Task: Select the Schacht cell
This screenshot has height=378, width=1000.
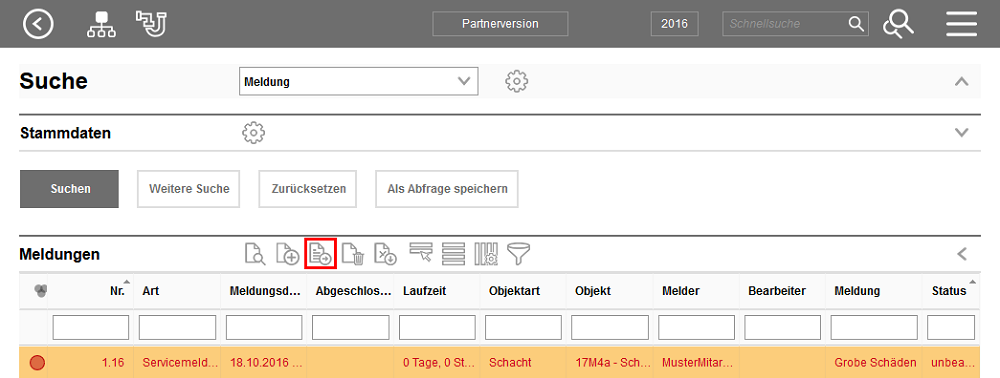Action: click(523, 363)
